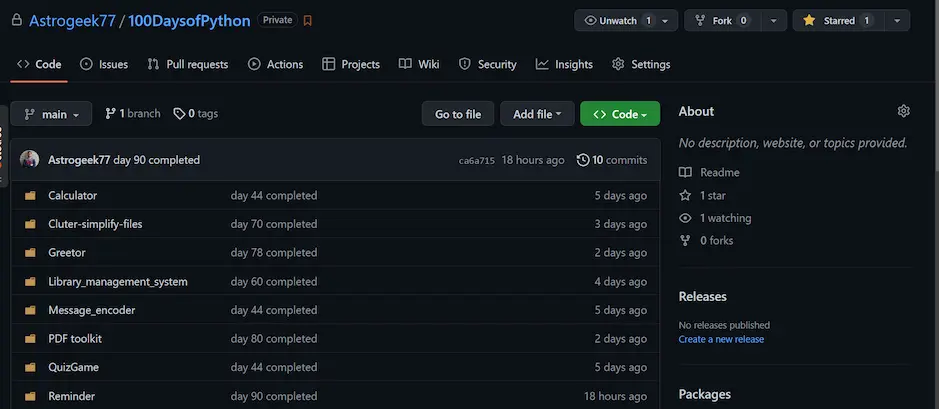Screen dimensions: 939x409
Task: Open the Wiki tab
Action: 419,64
